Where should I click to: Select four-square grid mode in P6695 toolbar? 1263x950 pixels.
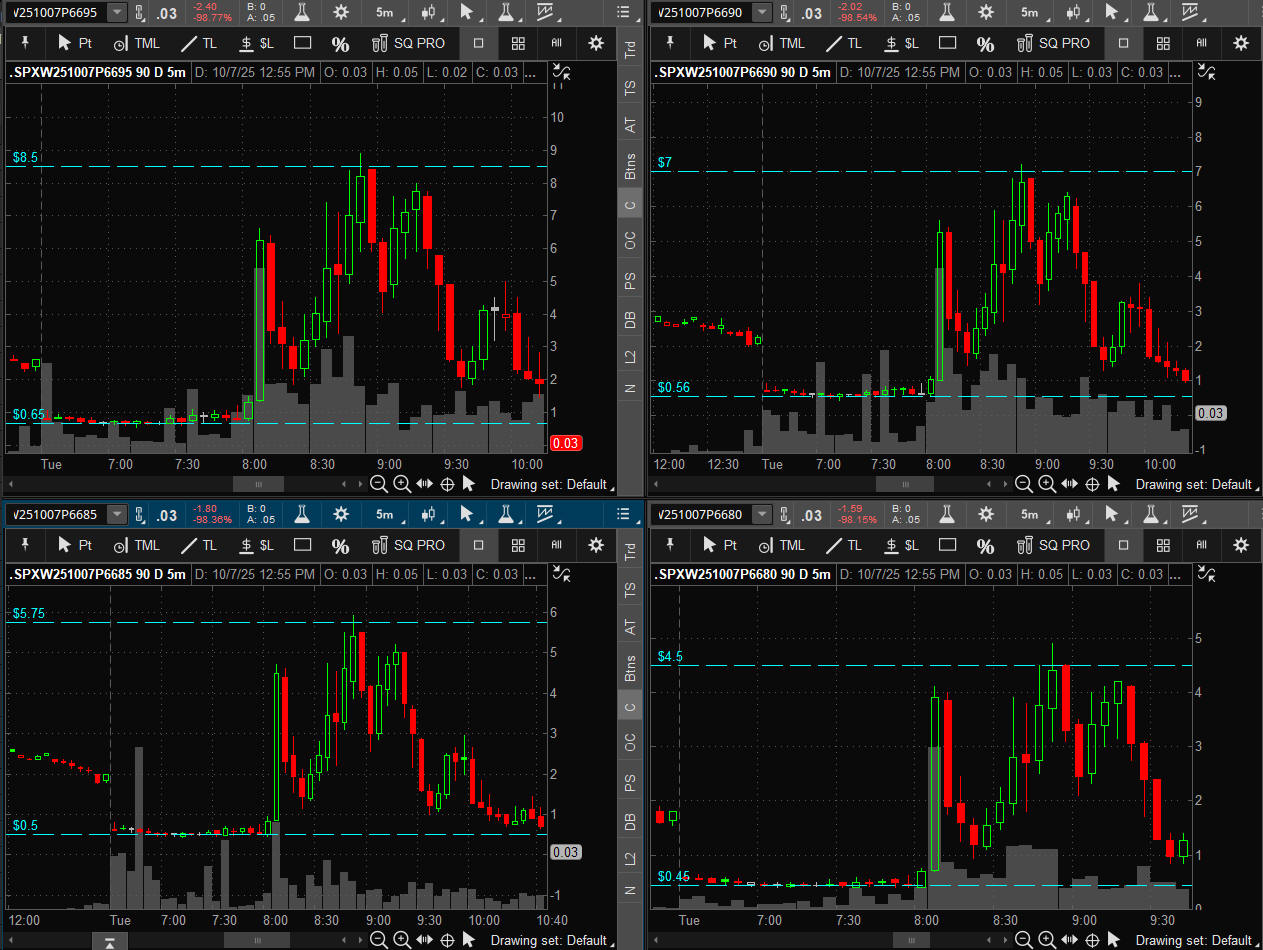click(517, 43)
